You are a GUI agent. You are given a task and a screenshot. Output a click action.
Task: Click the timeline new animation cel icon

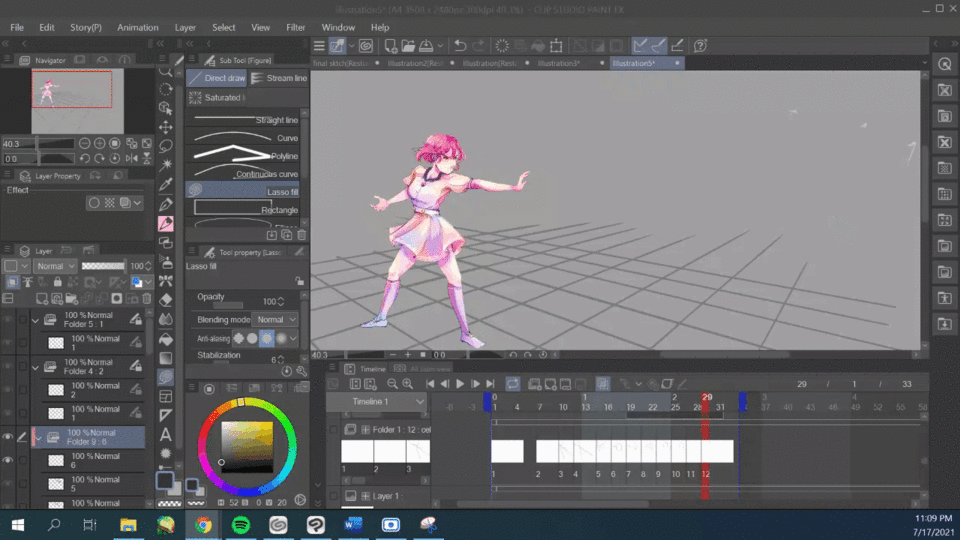(x=534, y=384)
